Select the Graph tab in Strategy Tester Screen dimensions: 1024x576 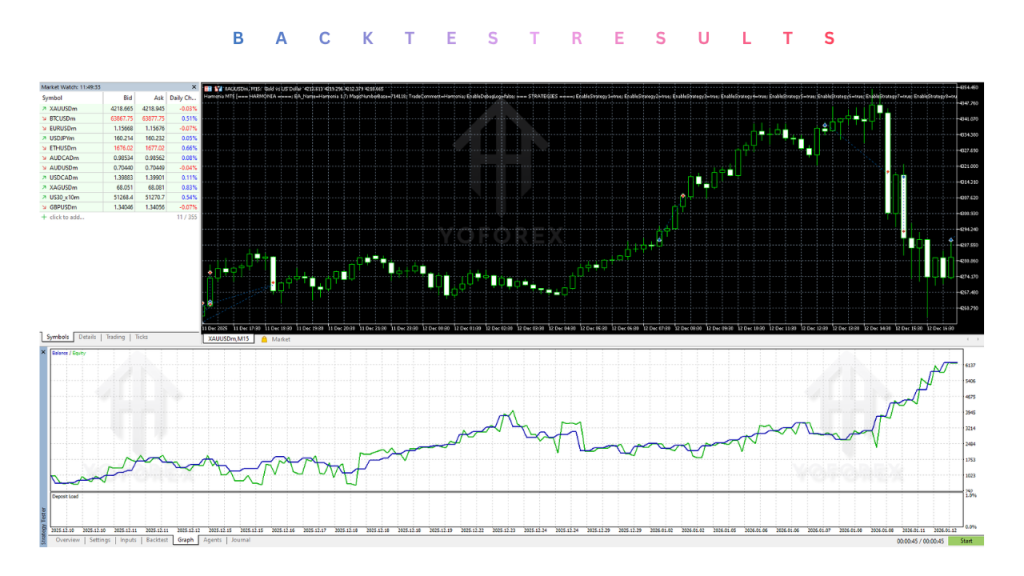point(185,541)
